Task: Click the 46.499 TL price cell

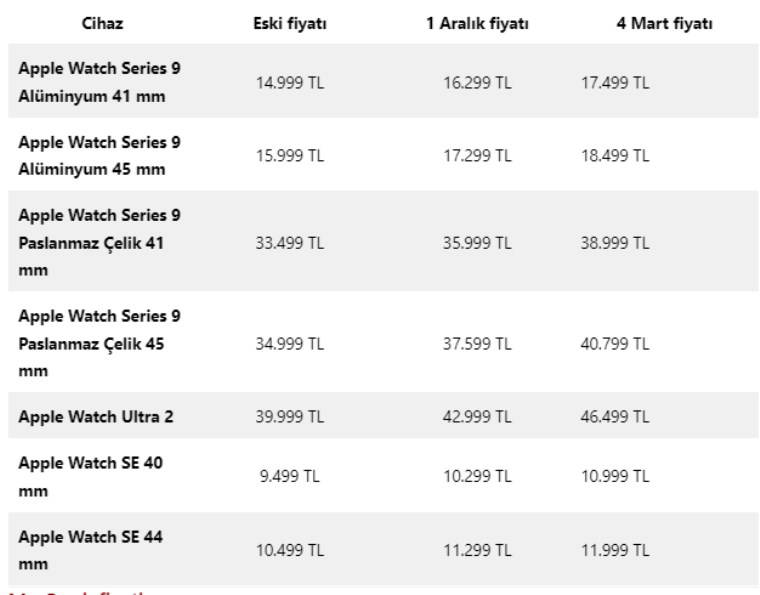Action: click(x=615, y=417)
